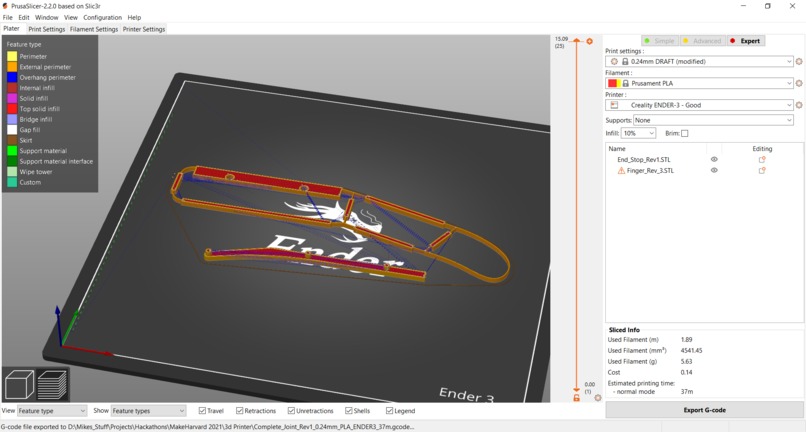806x432 pixels.
Task: Uncheck the Travel checkbox
Action: click(202, 410)
